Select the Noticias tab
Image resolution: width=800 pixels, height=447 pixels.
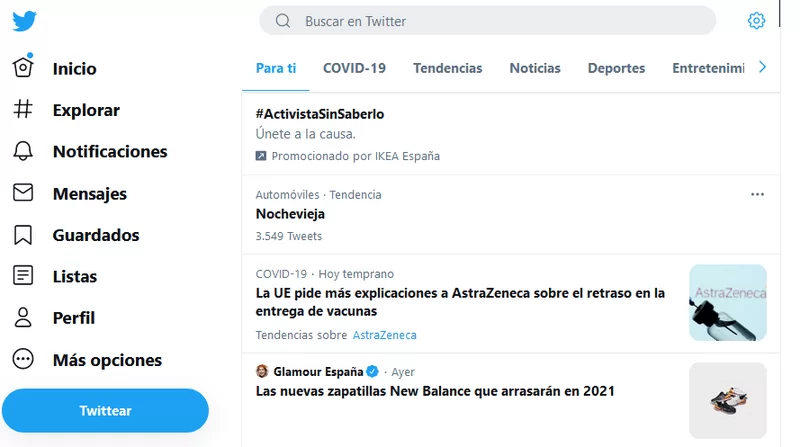click(535, 68)
